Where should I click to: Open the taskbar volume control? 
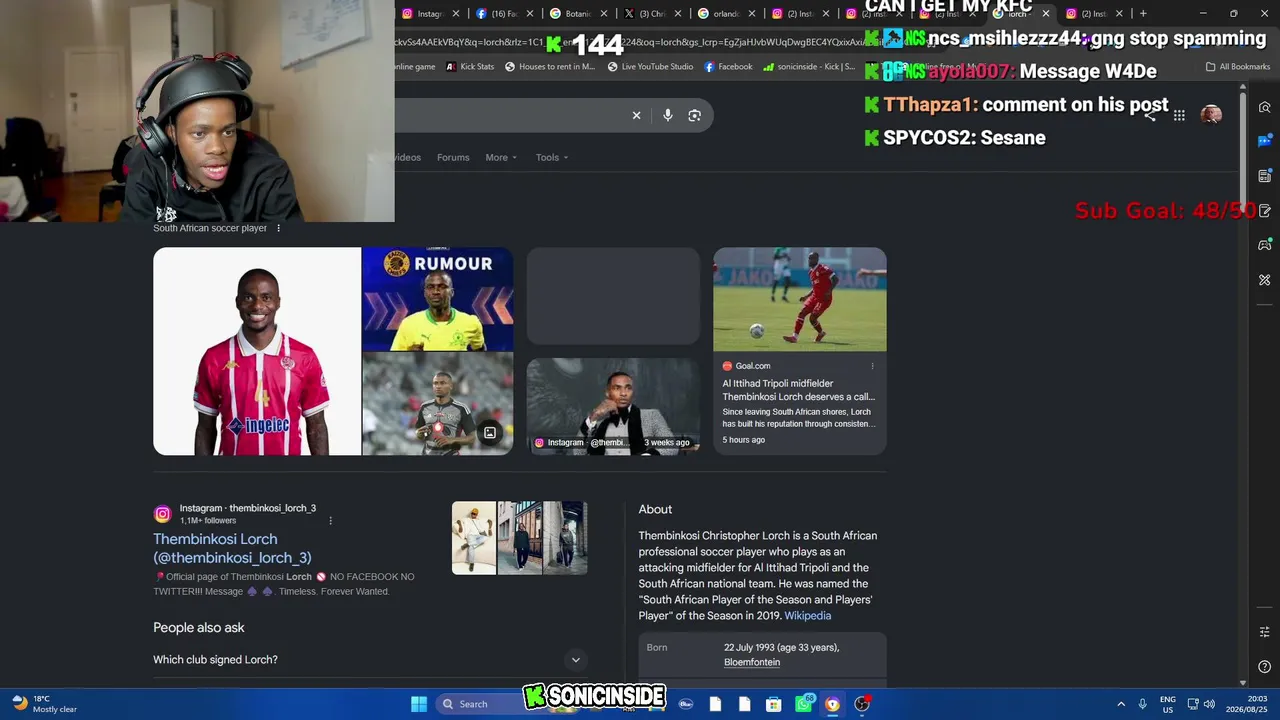point(1209,704)
